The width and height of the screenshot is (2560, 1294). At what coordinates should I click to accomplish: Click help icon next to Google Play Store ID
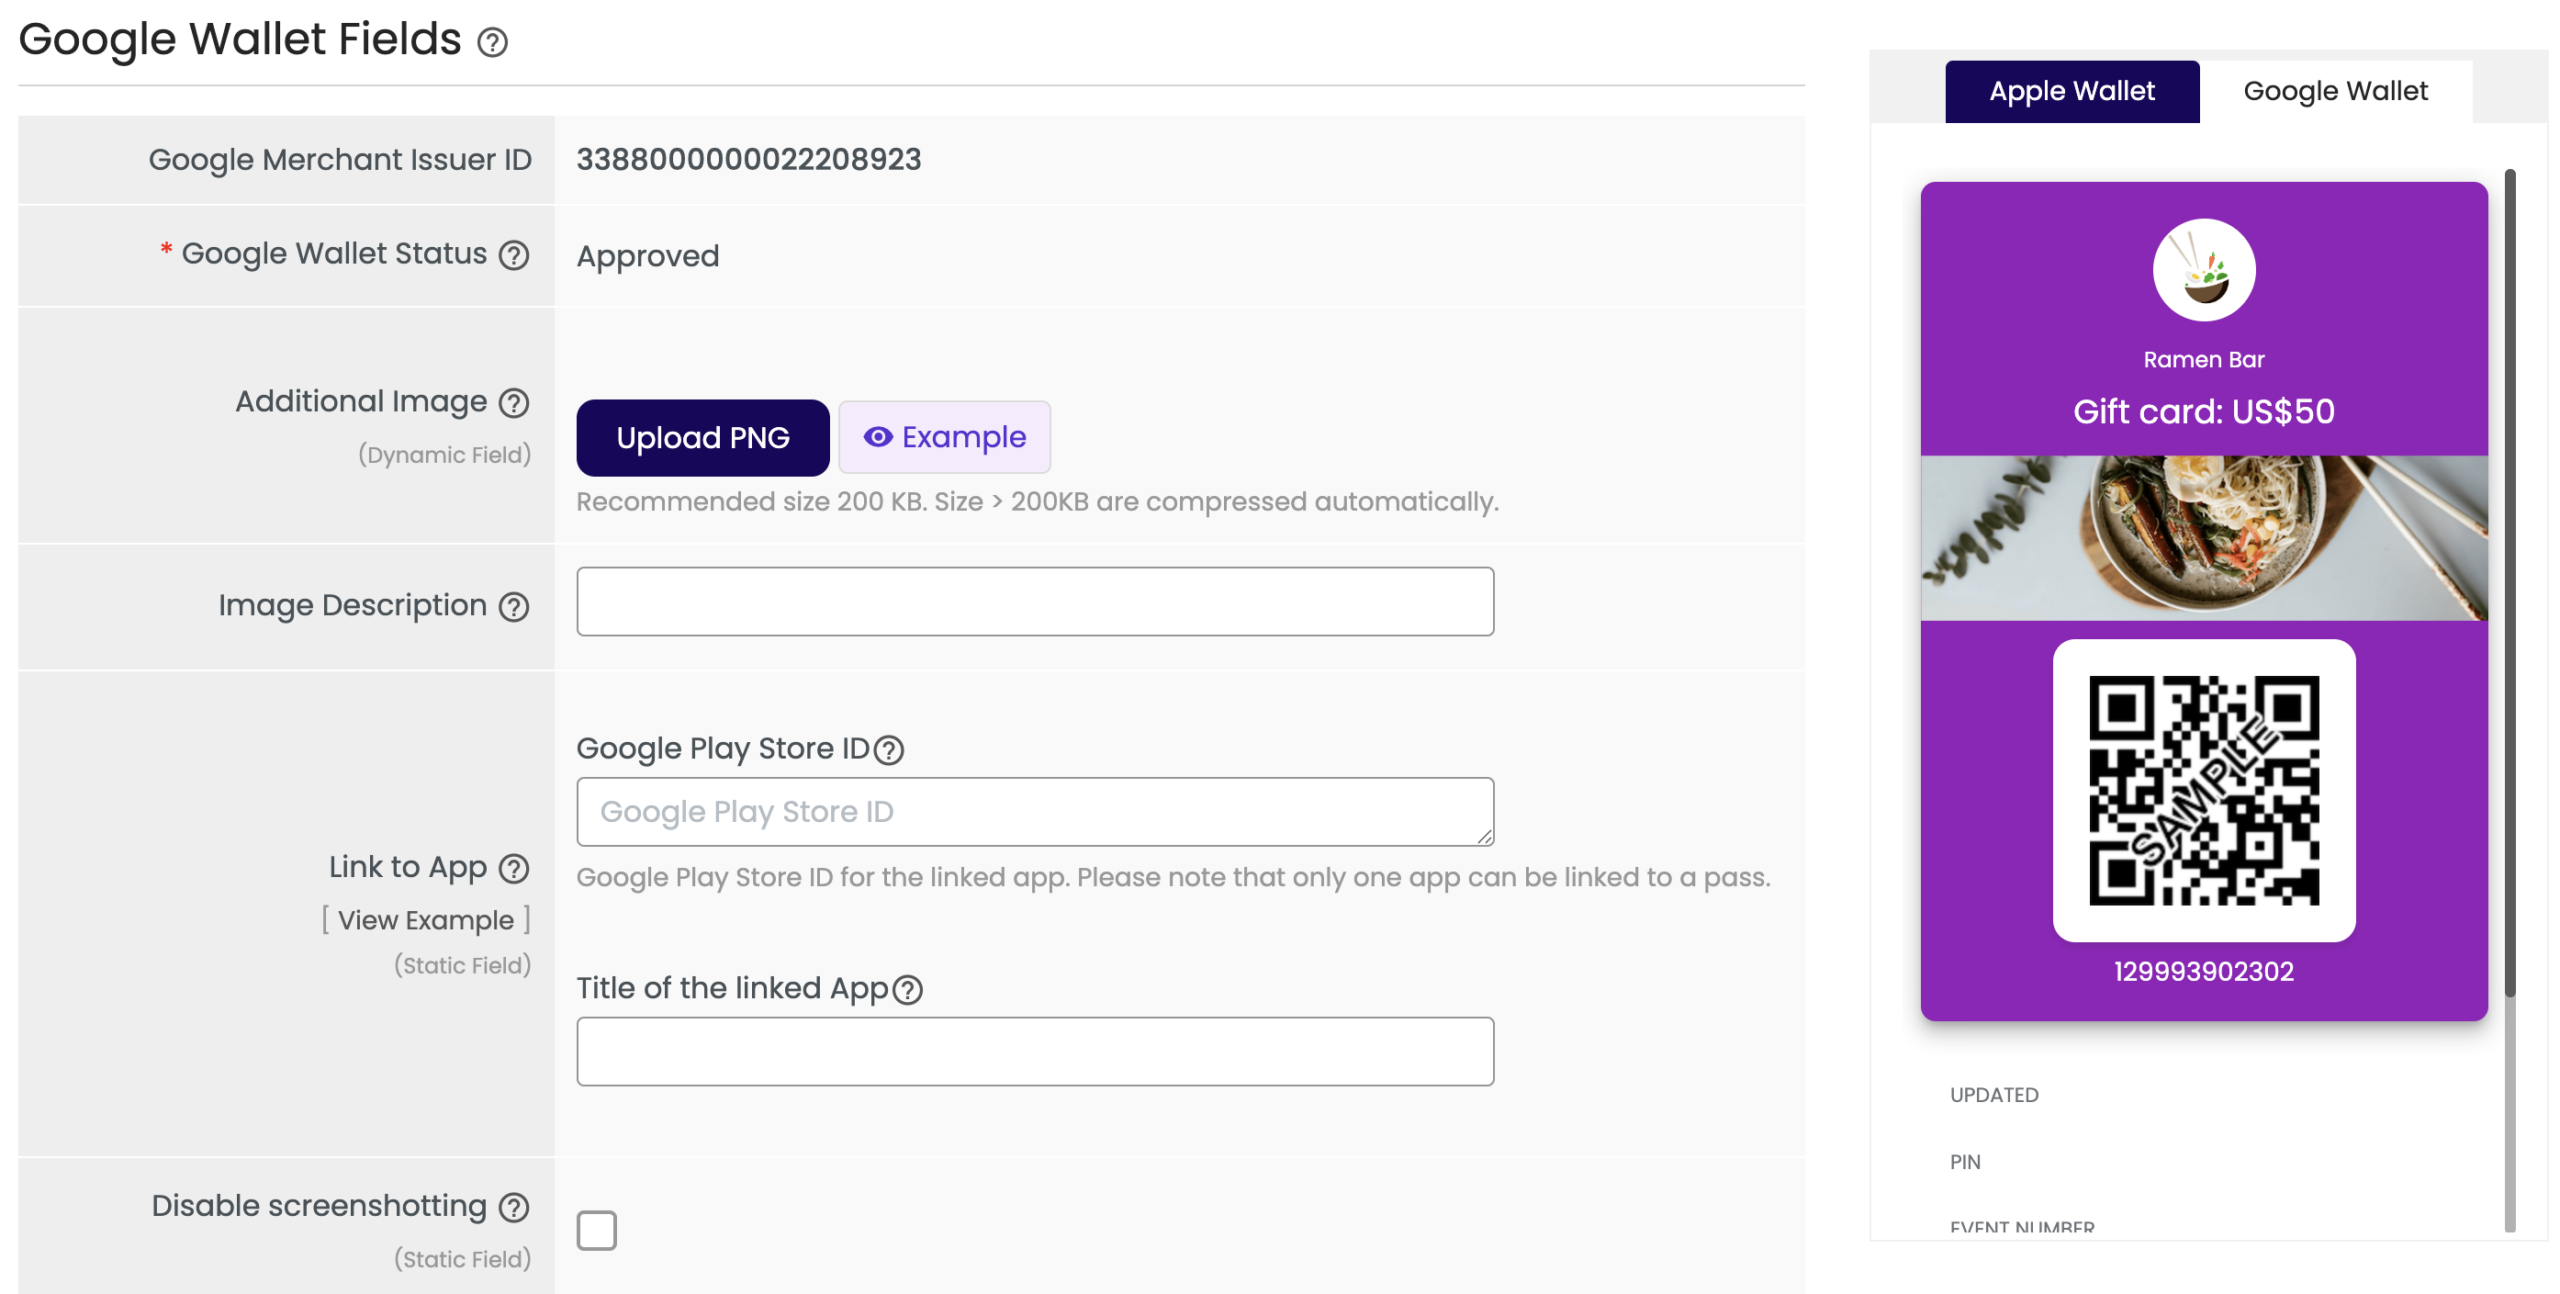[x=888, y=750]
